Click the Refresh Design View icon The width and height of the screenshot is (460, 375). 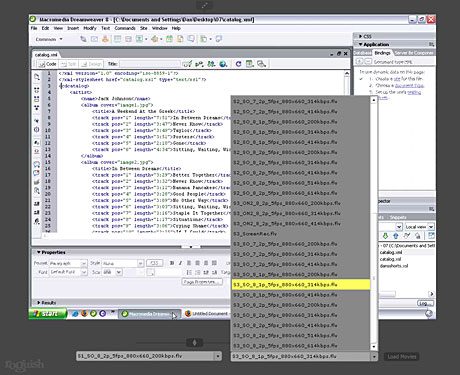[x=238, y=64]
